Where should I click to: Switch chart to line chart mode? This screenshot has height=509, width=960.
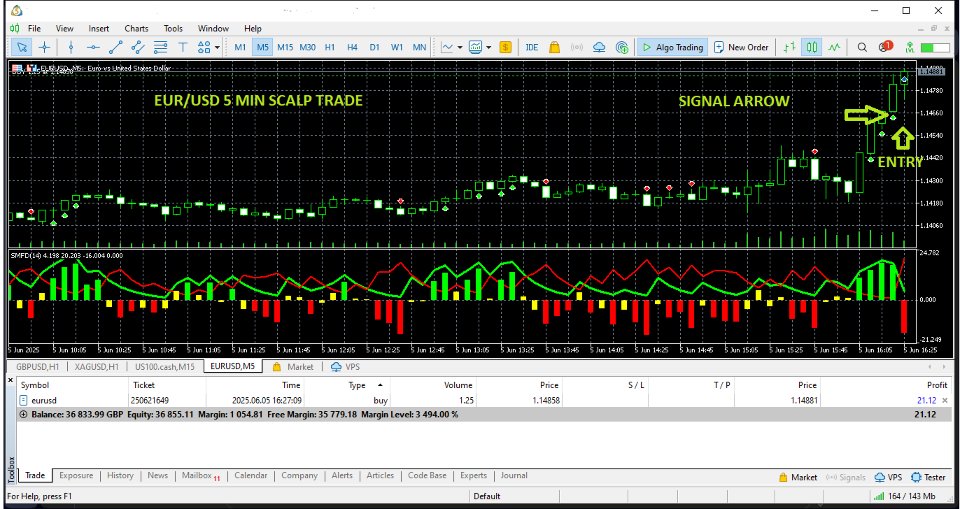(x=834, y=47)
